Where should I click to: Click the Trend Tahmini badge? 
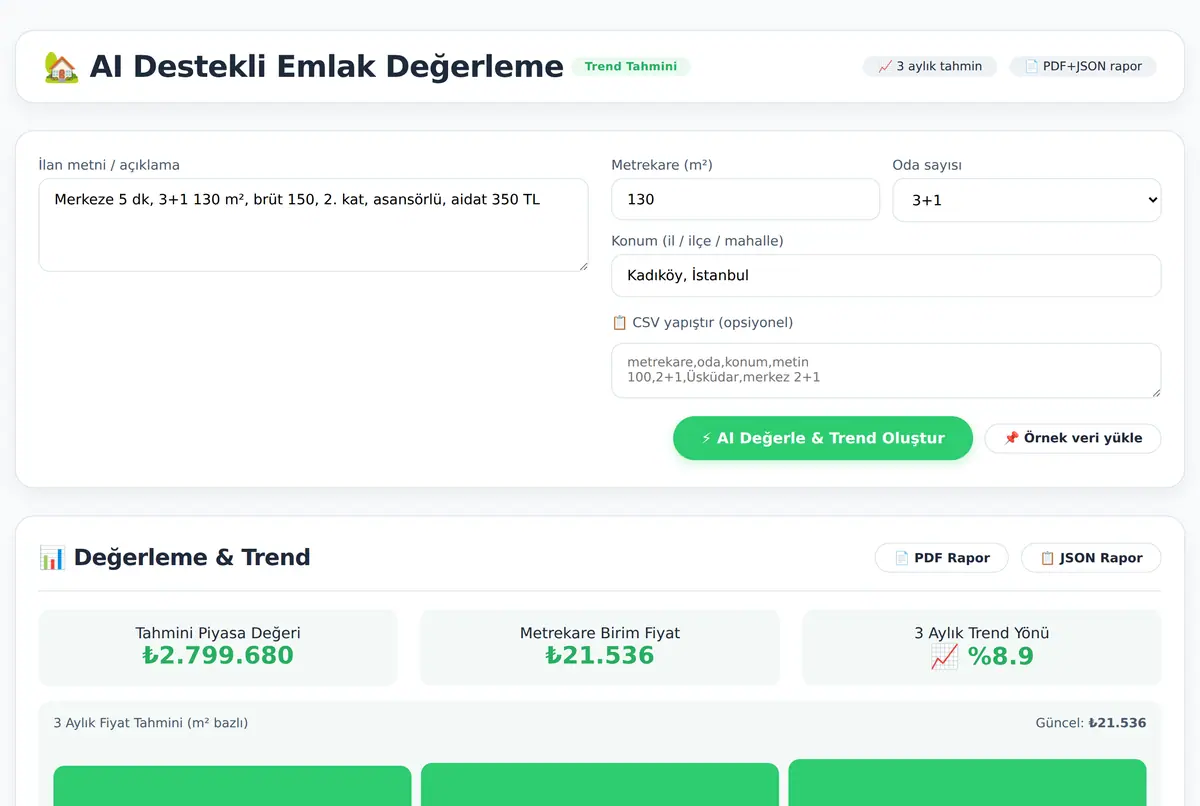tap(631, 67)
